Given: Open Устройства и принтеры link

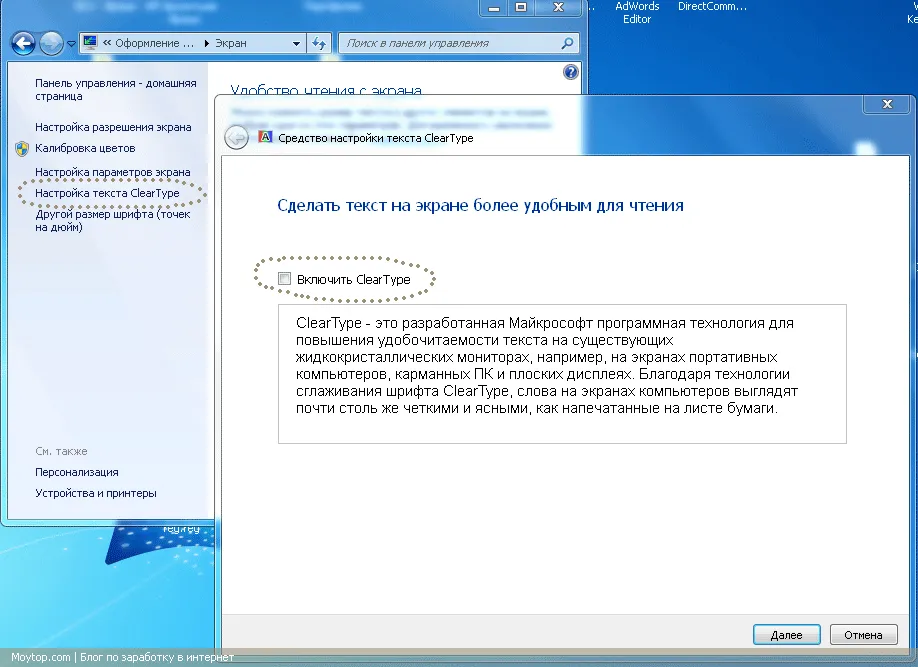Looking at the screenshot, I should point(96,493).
